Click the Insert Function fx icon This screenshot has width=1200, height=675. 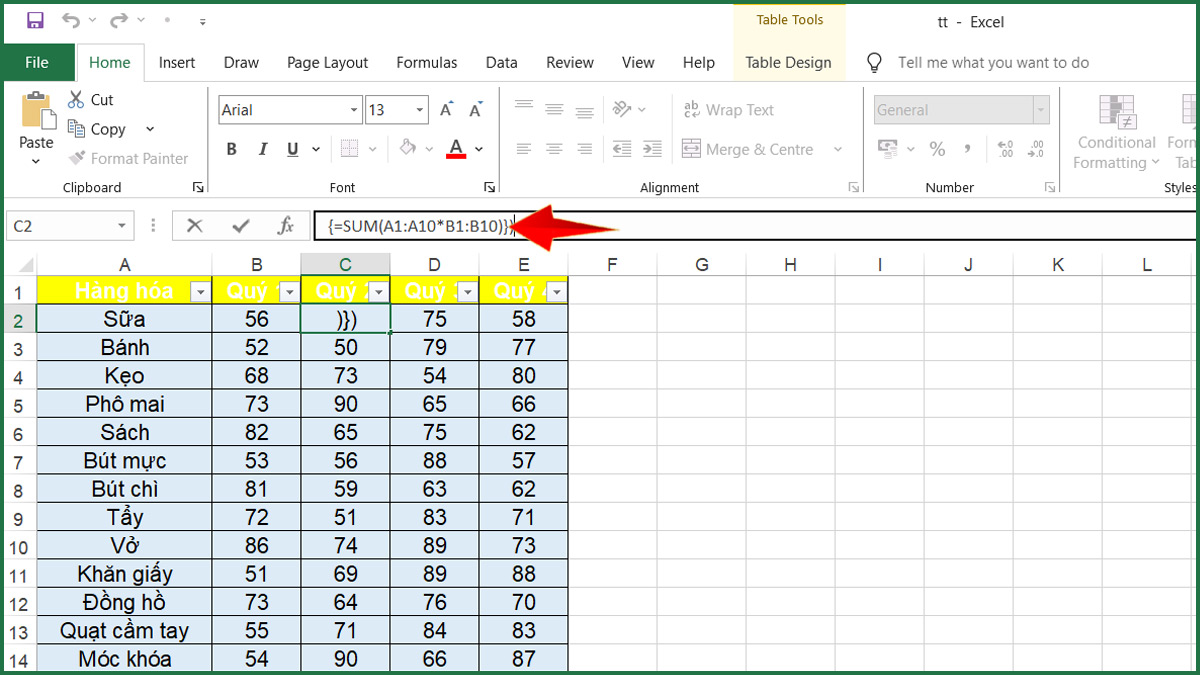285,226
